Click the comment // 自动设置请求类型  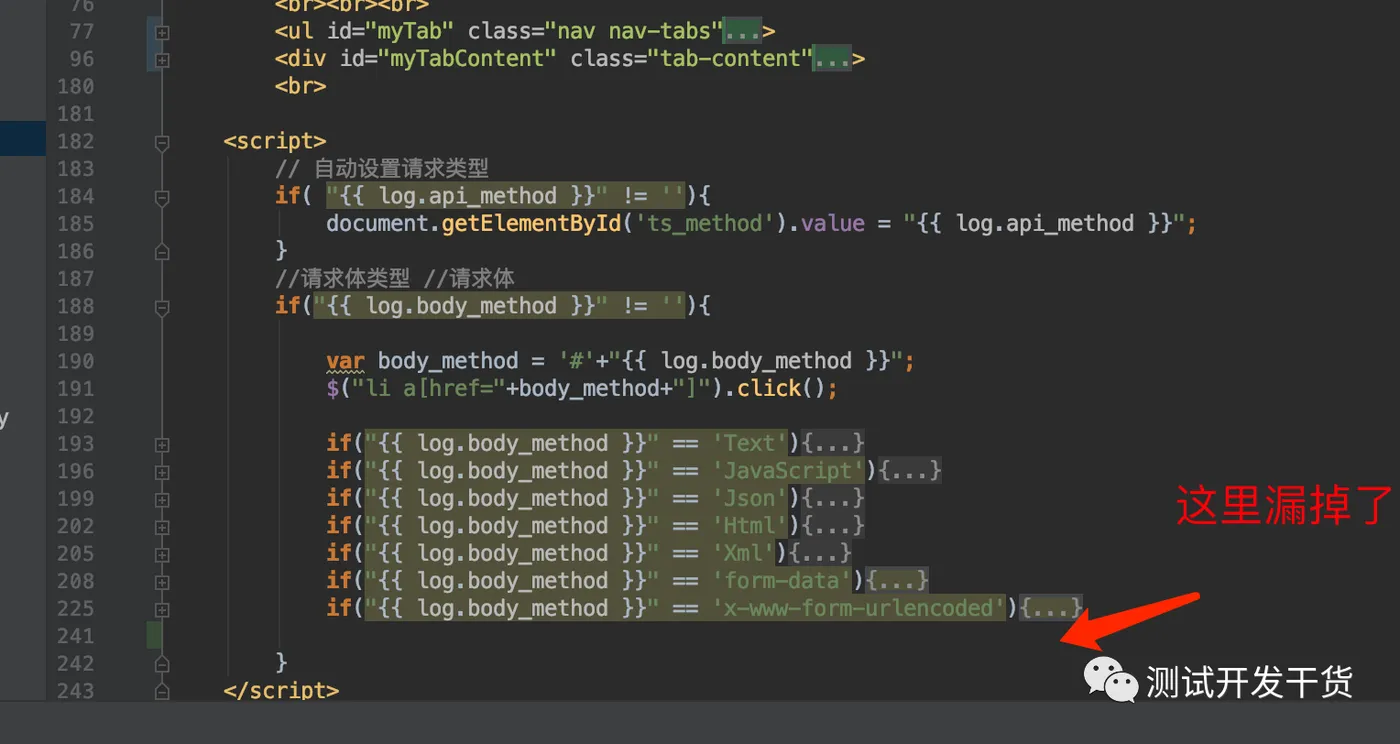click(382, 168)
